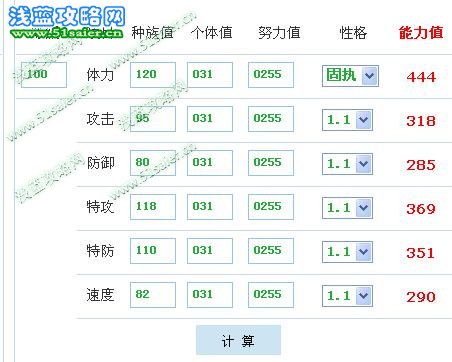Image resolution: width=452 pixels, height=362 pixels.
Task: Open the 特防 nature modifier dropdown
Action: coord(347,252)
